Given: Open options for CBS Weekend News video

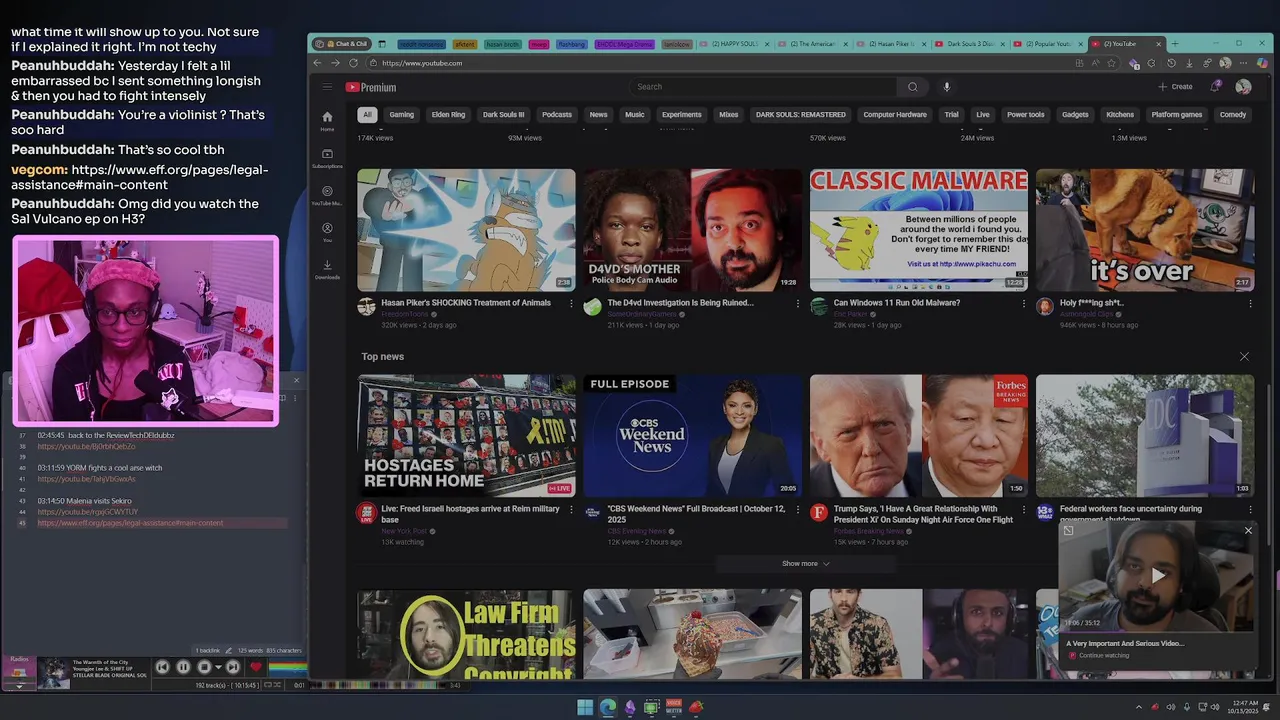Looking at the screenshot, I should (797, 510).
